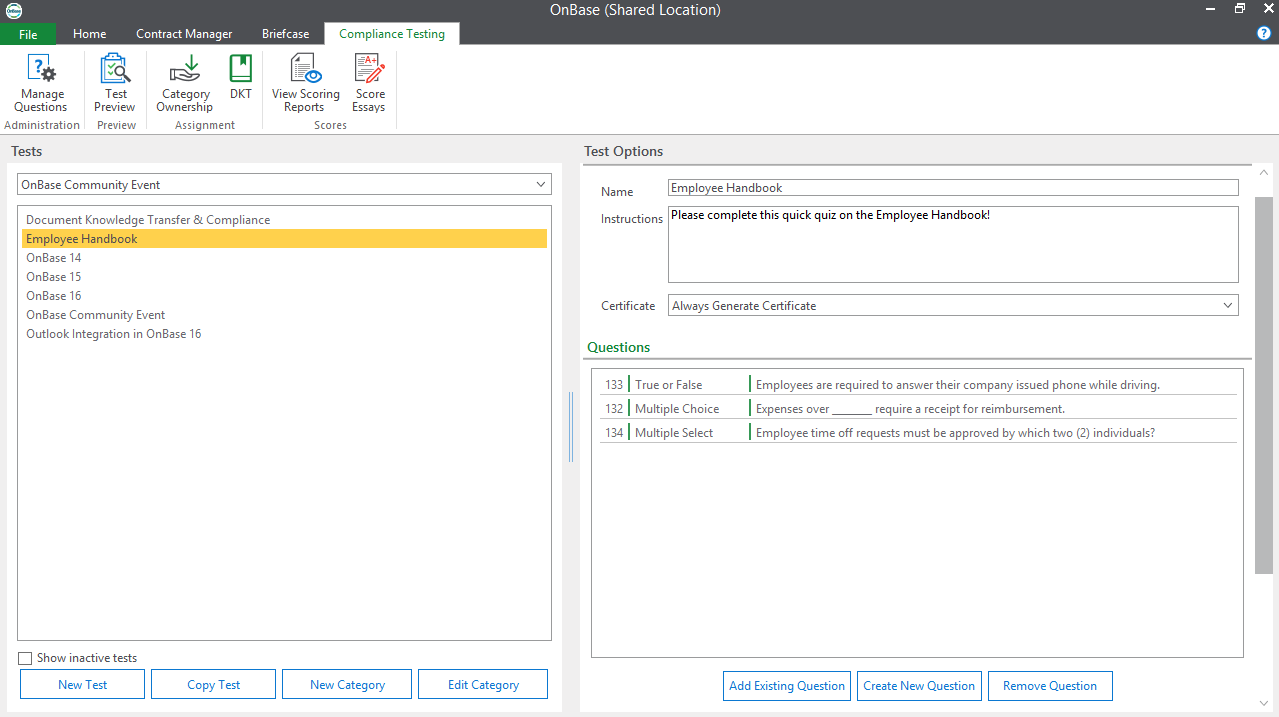Image resolution: width=1279 pixels, height=717 pixels.
Task: Switch to the Briefcase tab
Action: coord(286,34)
